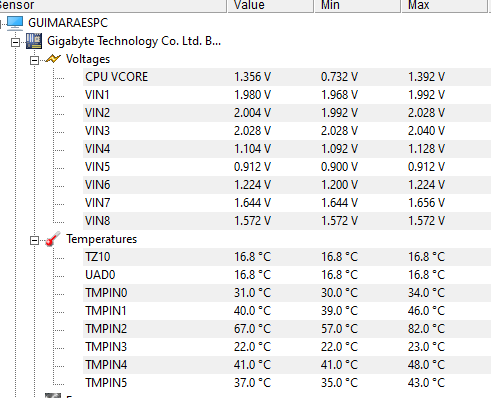
Task: Select the VIN8 voltage row
Action: (x=287, y=221)
